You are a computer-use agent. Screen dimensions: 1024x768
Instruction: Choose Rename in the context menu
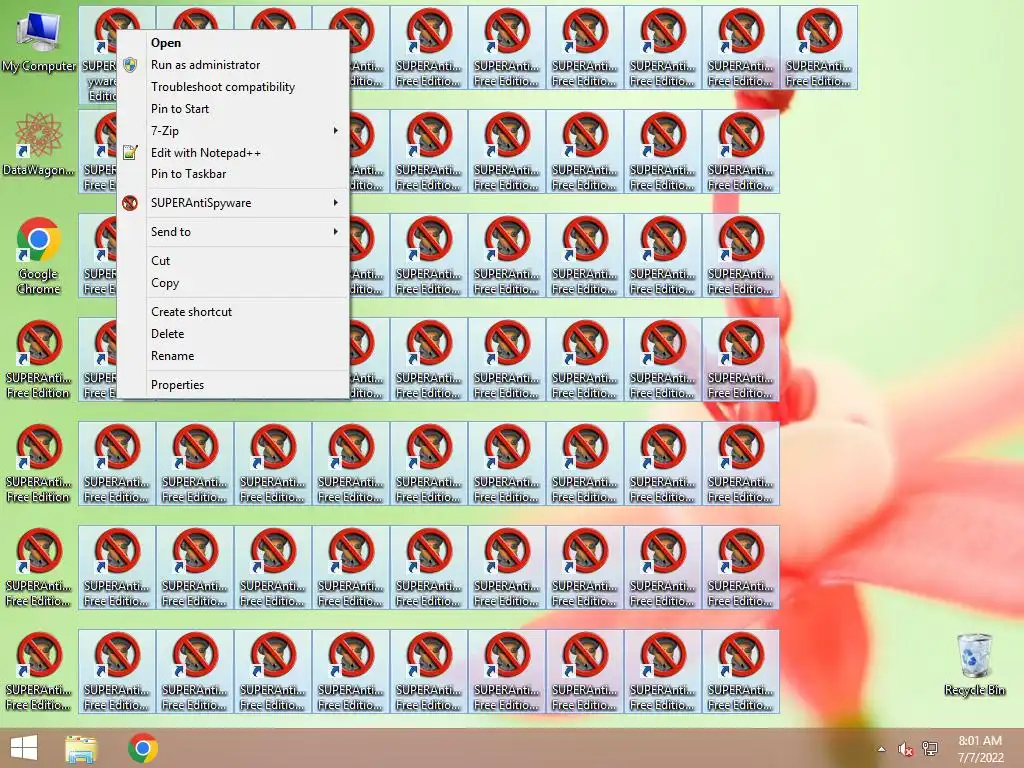click(234, 356)
